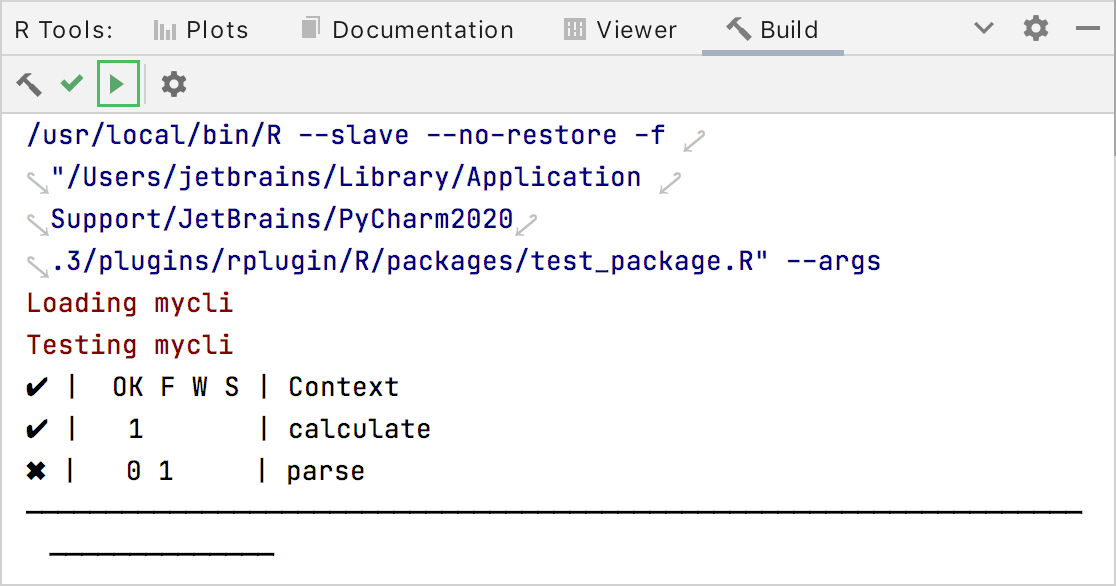1116x586 pixels.
Task: Open tool window options gear at top-right
Action: pos(1036,29)
